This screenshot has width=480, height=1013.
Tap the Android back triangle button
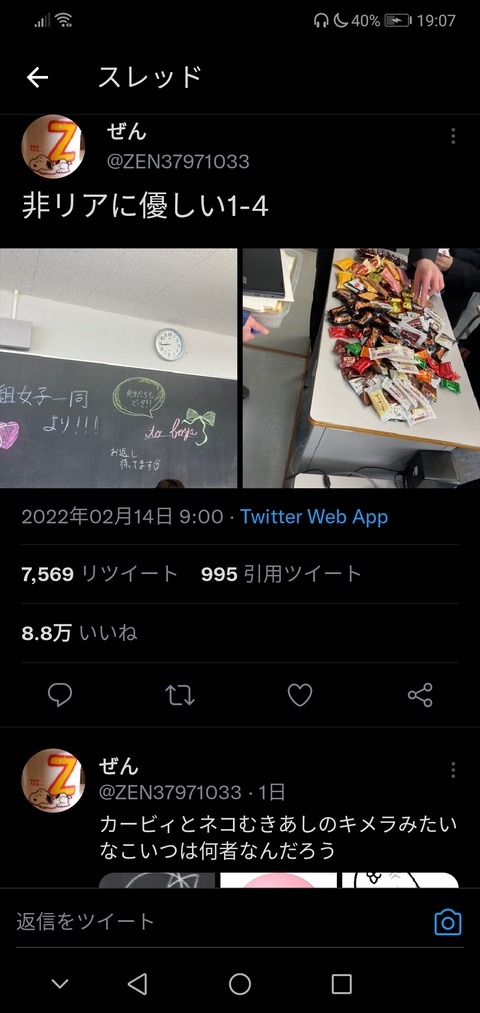coord(138,984)
